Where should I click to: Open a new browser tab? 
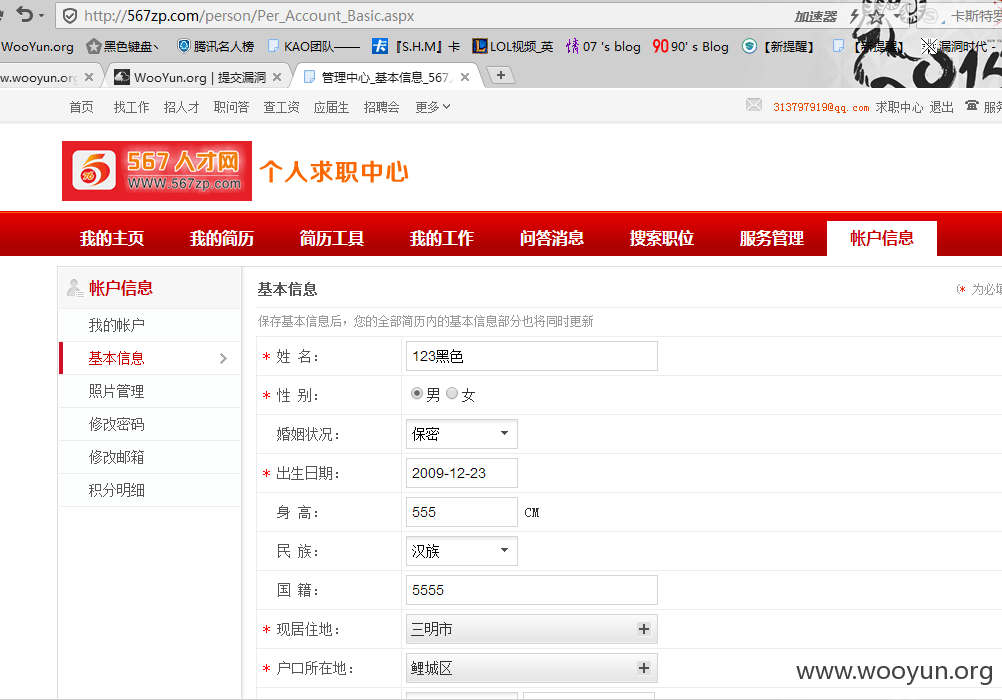(501, 75)
